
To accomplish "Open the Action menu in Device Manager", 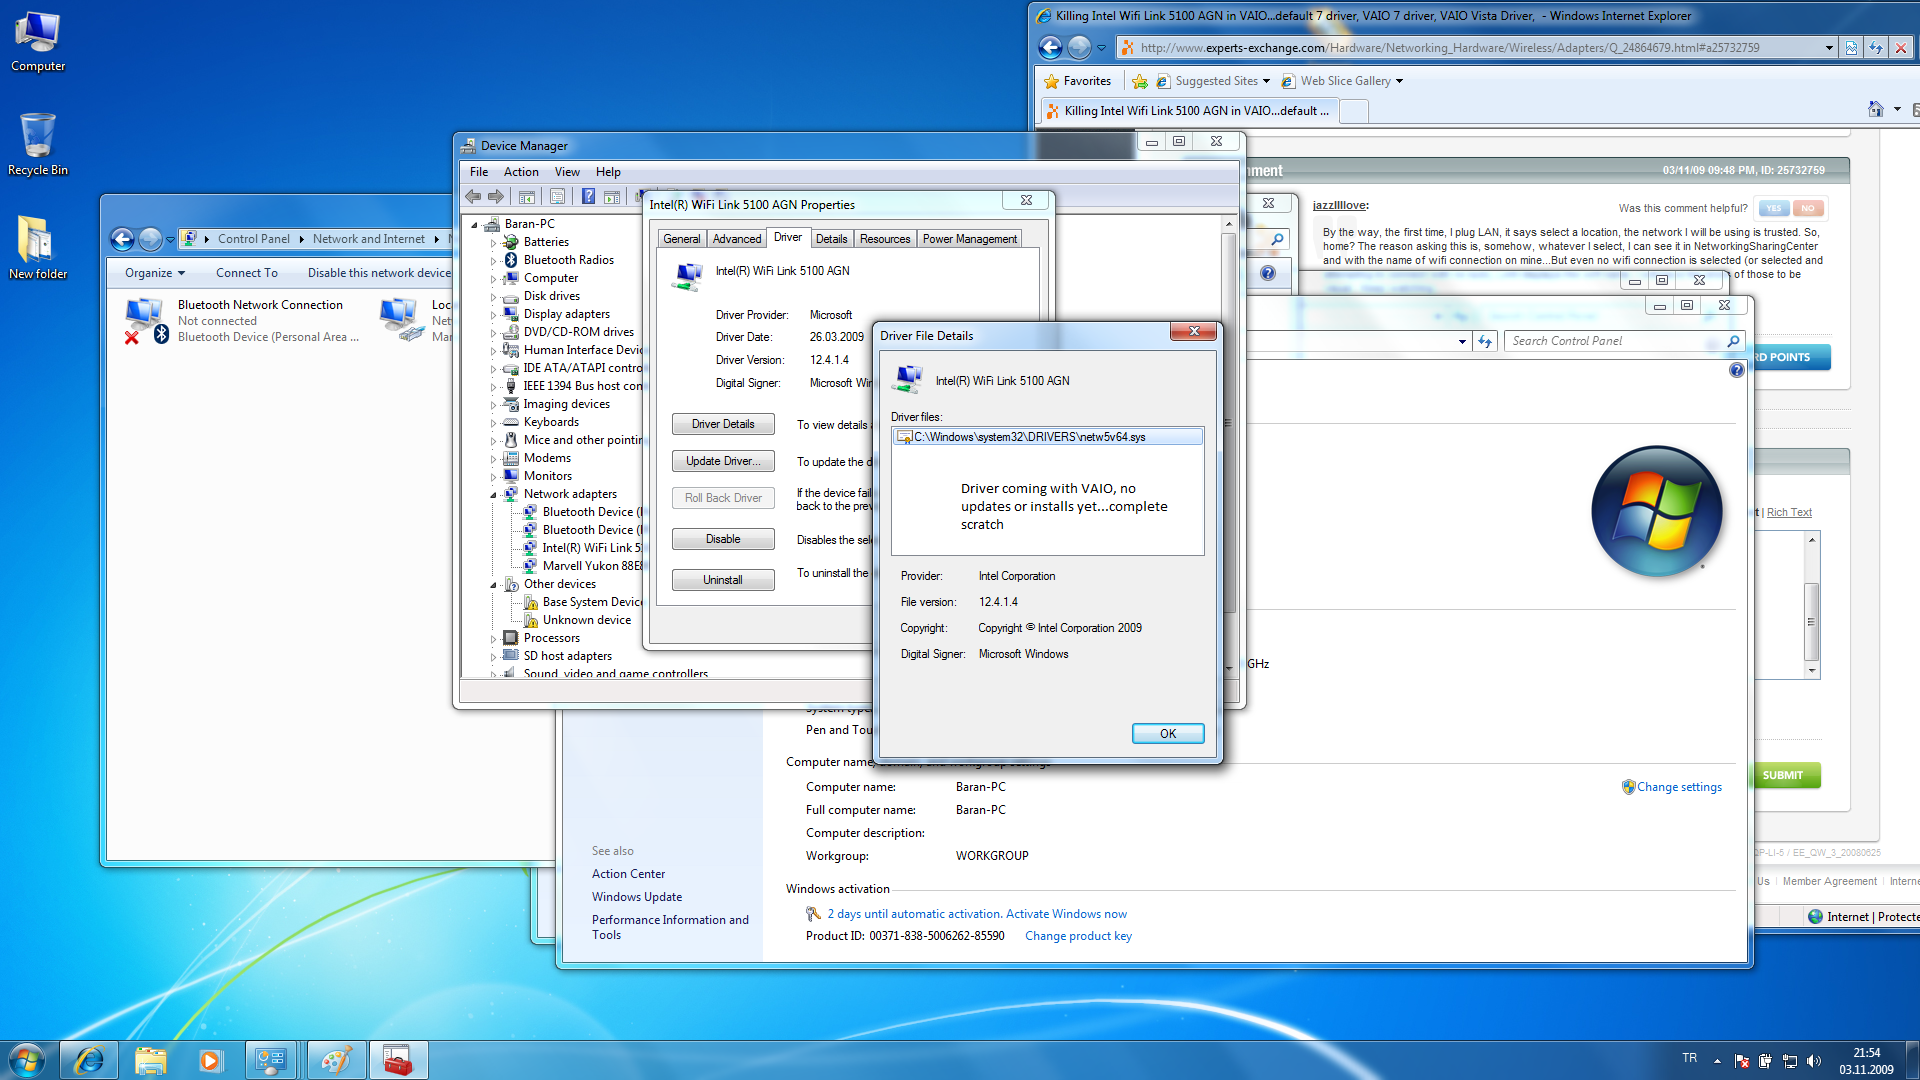I will coord(521,172).
